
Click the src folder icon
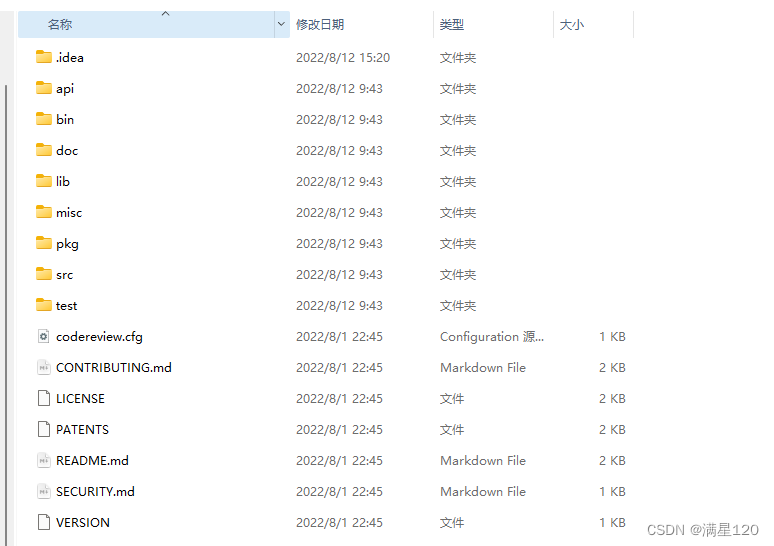(x=43, y=274)
